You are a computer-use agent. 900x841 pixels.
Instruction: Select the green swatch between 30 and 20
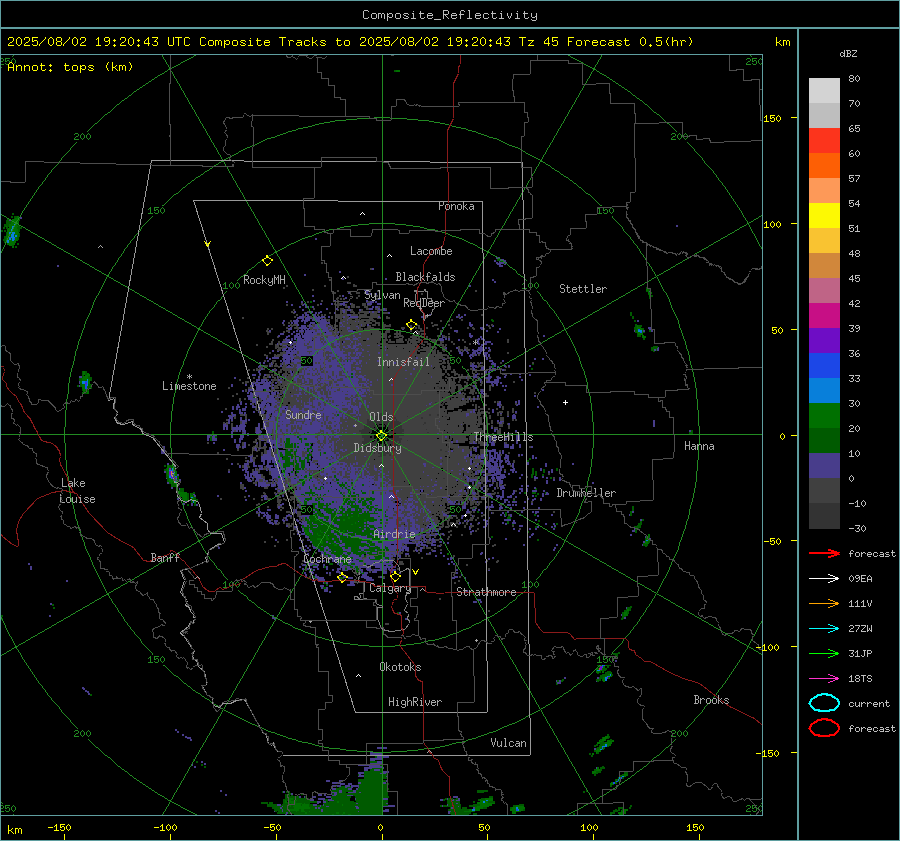click(824, 415)
